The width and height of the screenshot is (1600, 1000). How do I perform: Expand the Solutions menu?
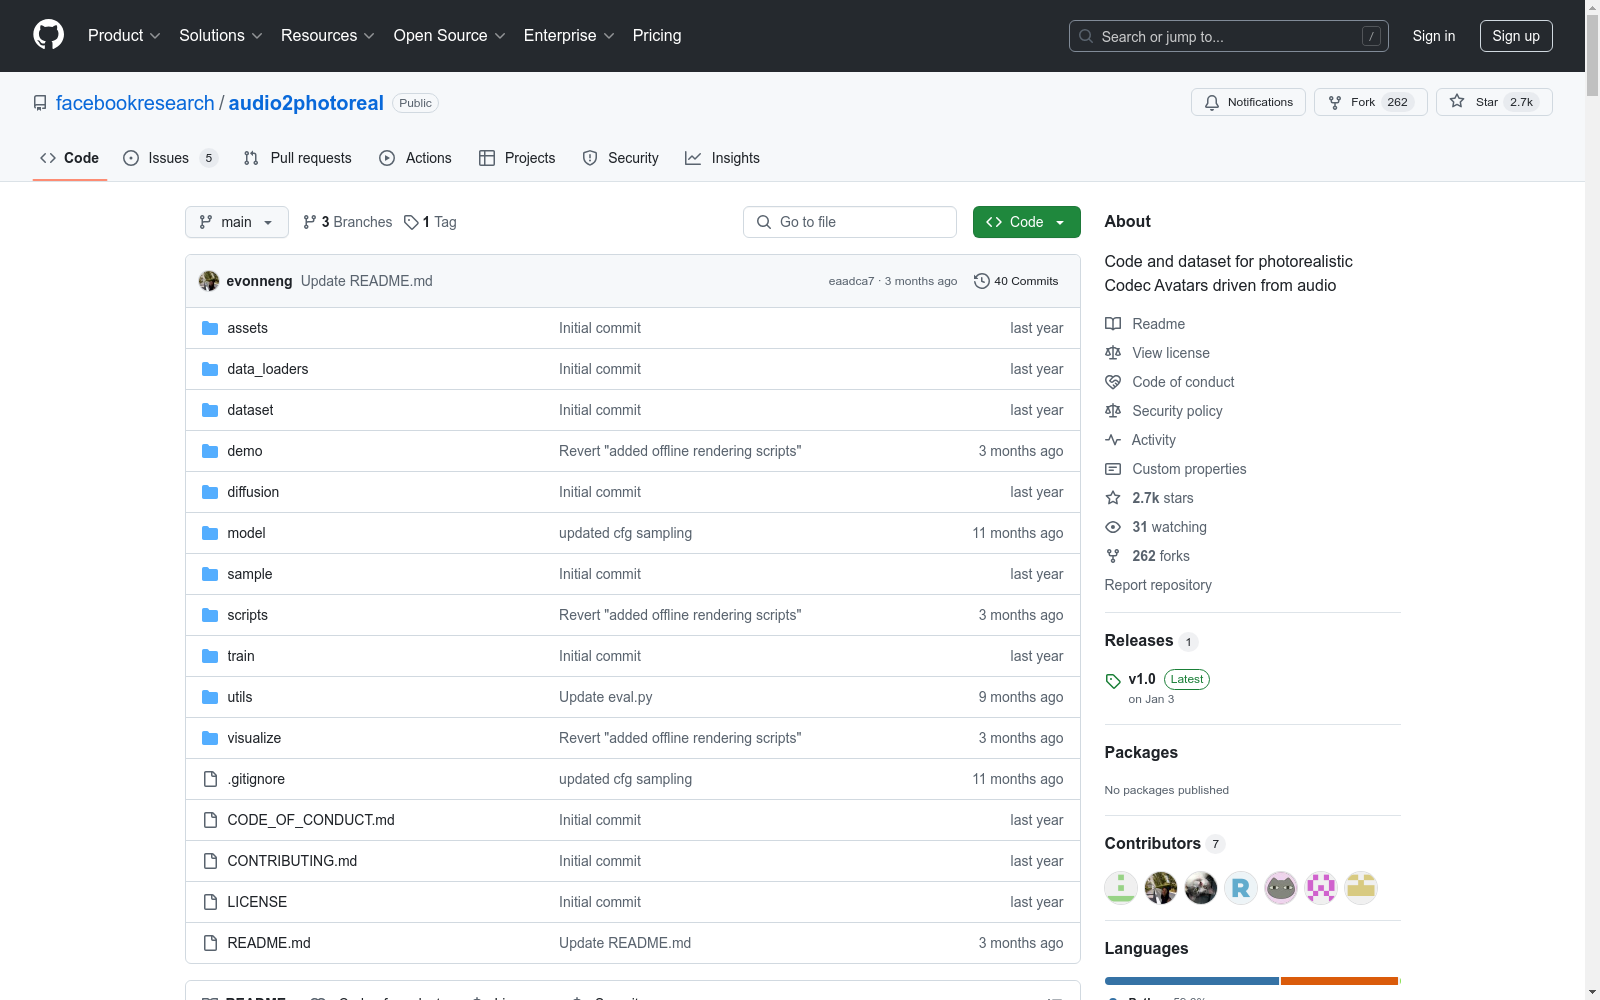221,35
